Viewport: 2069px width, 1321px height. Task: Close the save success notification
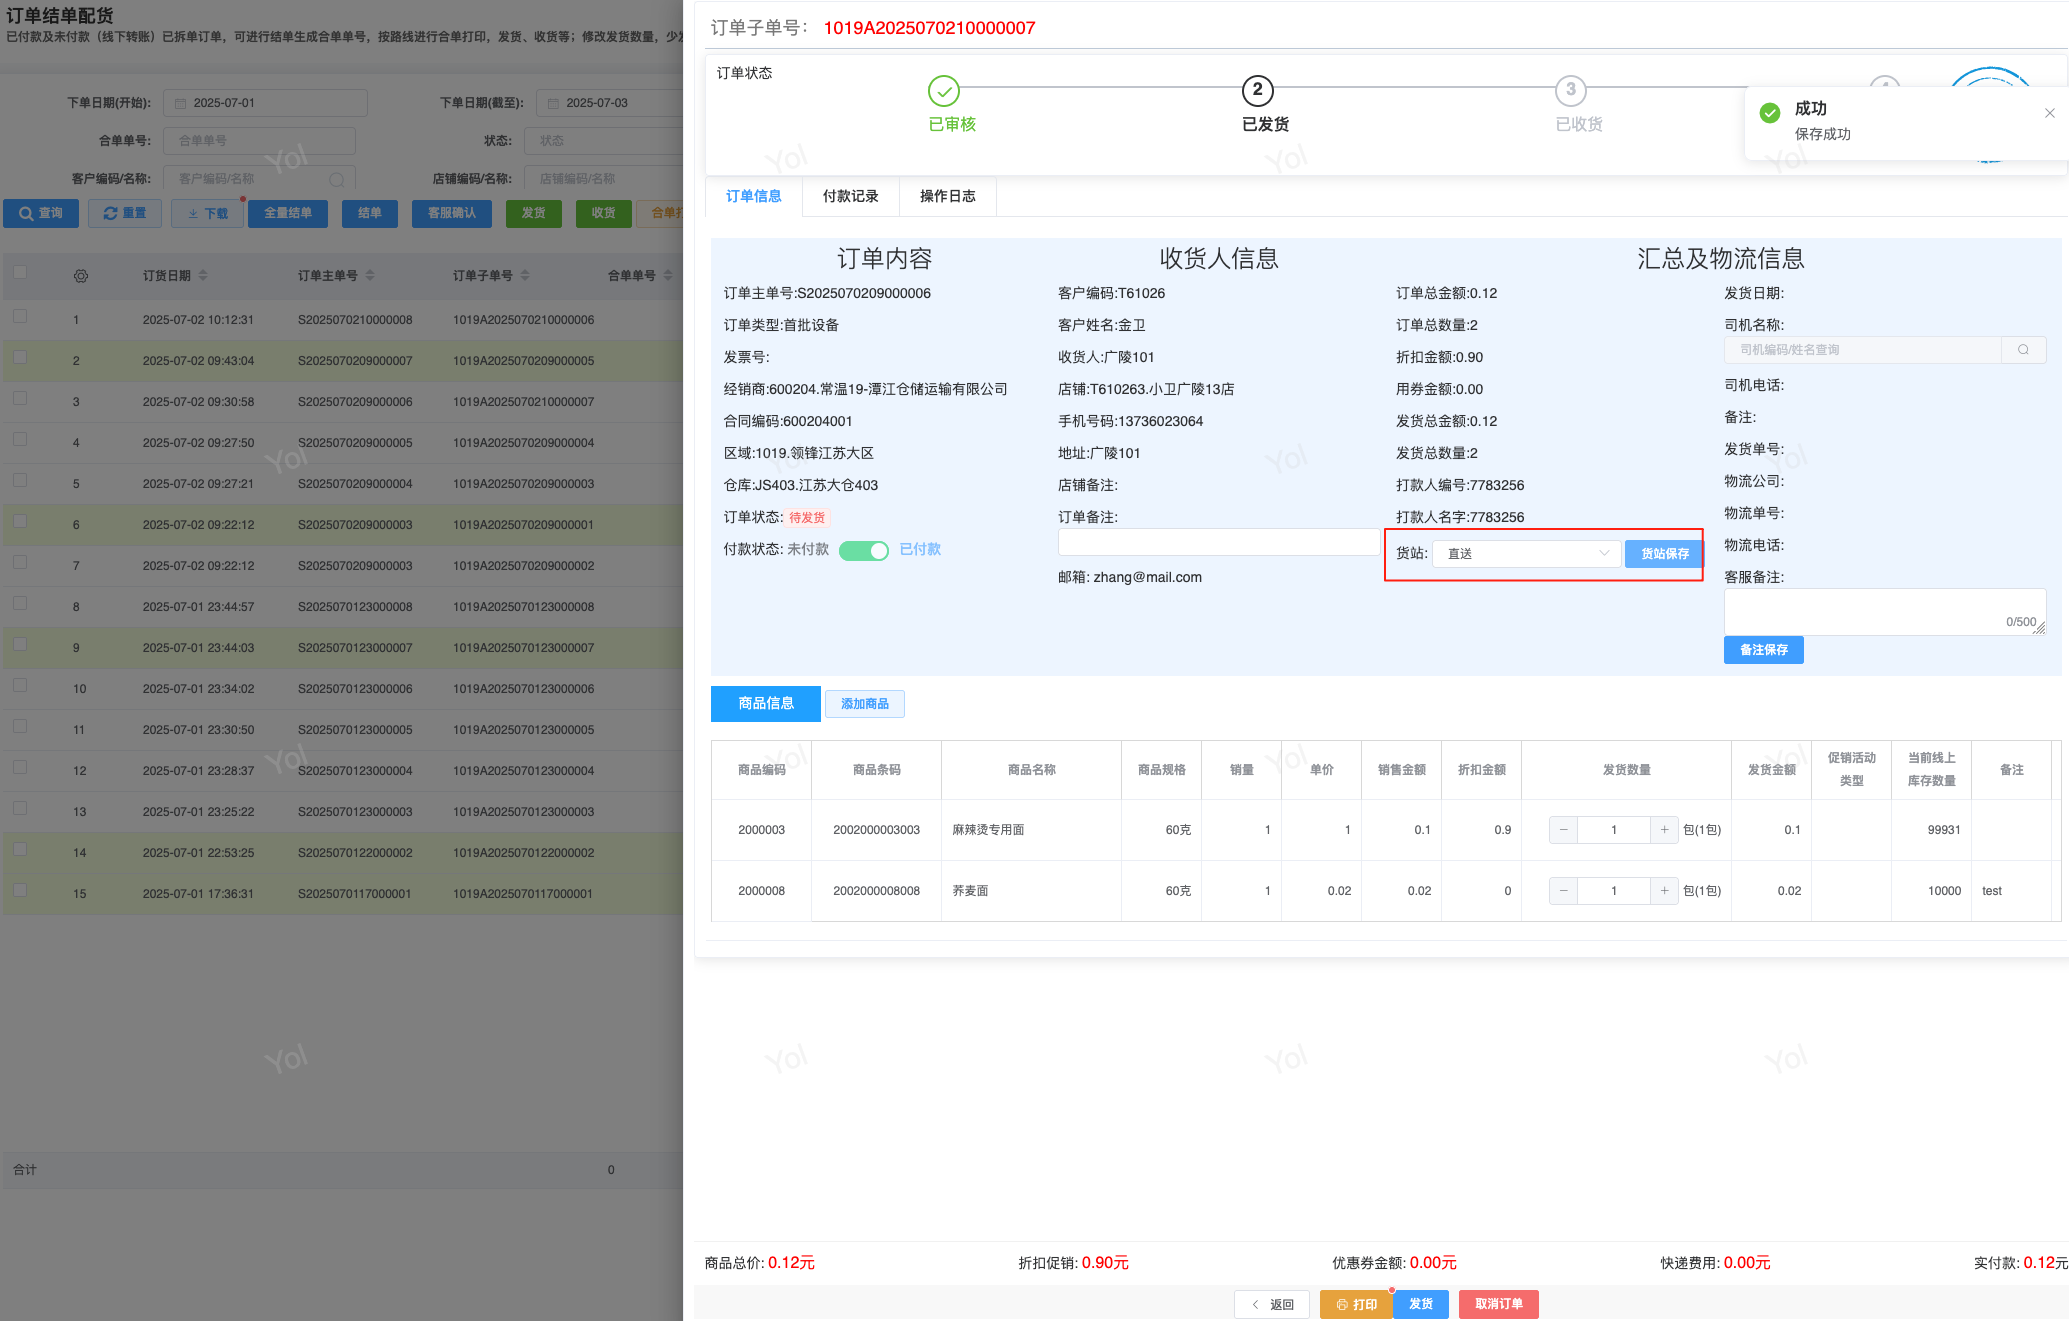click(2049, 113)
